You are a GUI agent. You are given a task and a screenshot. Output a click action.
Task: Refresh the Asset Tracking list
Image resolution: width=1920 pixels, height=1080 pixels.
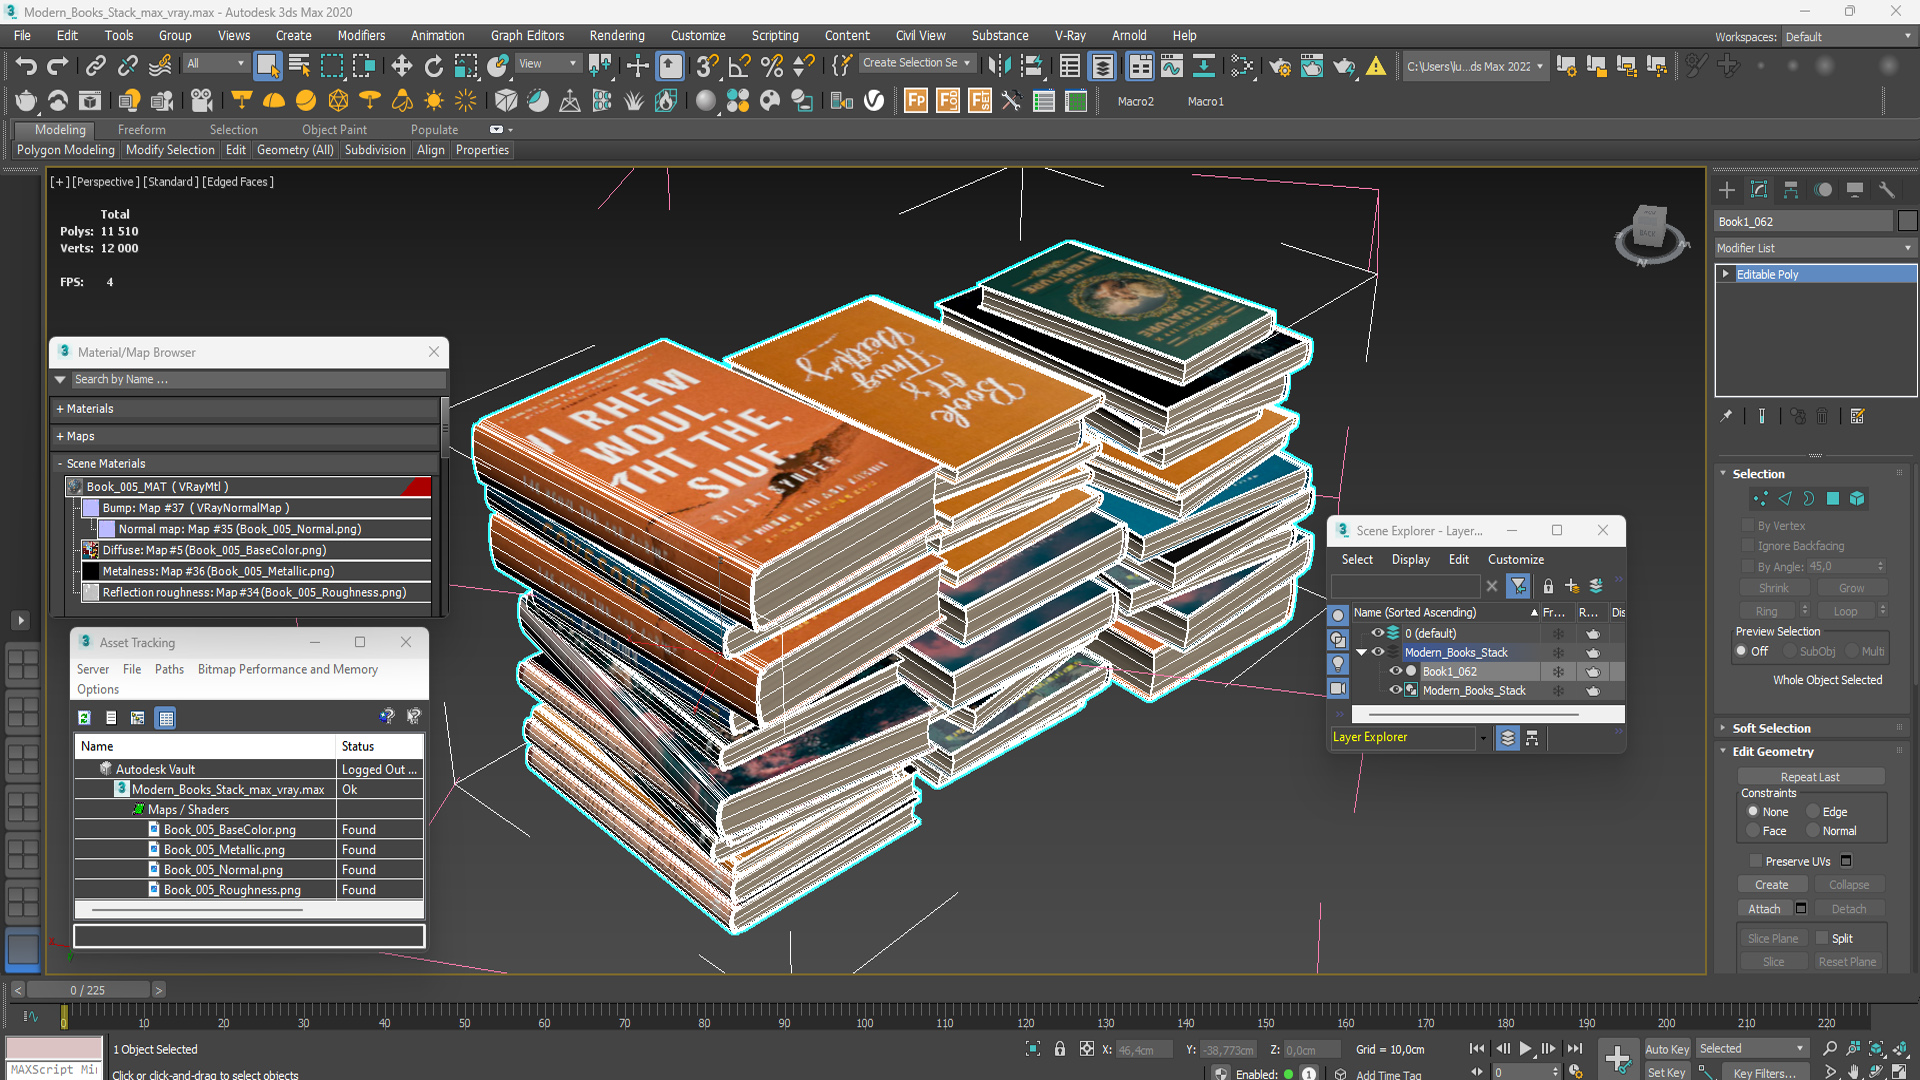pos(84,717)
